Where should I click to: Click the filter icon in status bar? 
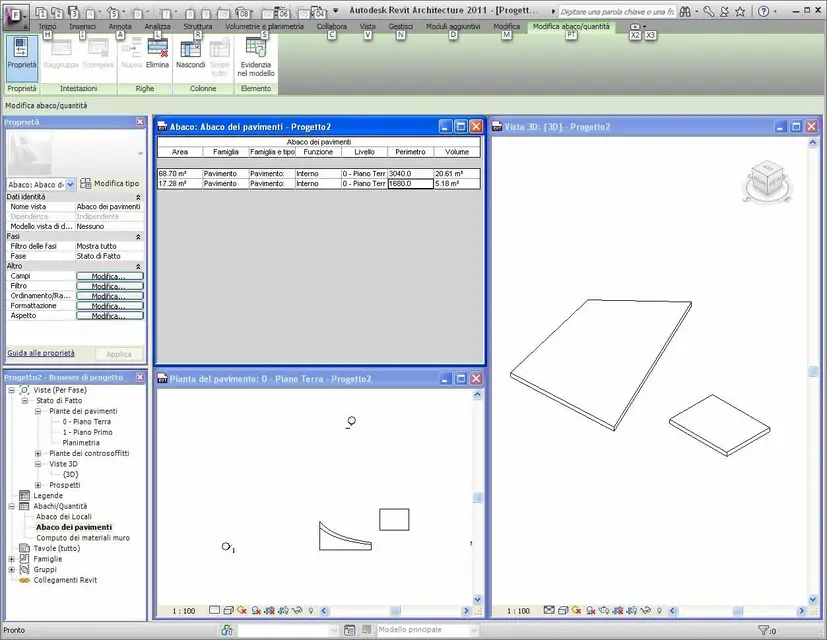click(763, 629)
